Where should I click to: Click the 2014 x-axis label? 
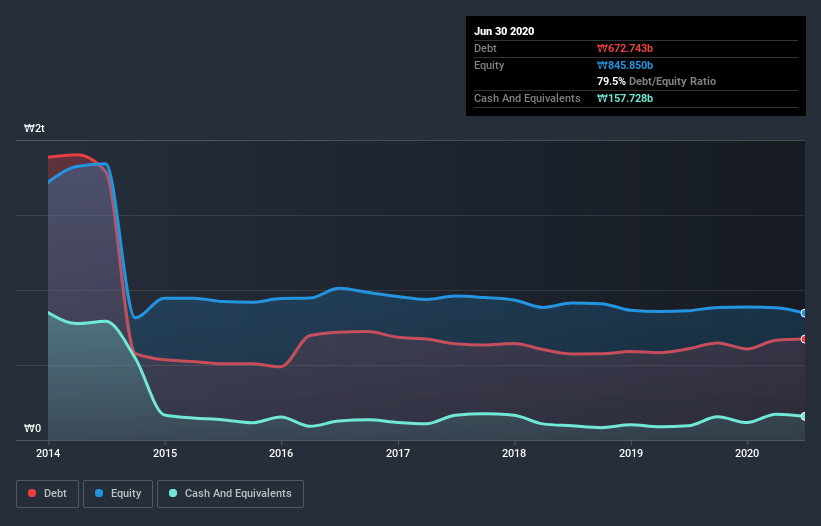[x=48, y=453]
